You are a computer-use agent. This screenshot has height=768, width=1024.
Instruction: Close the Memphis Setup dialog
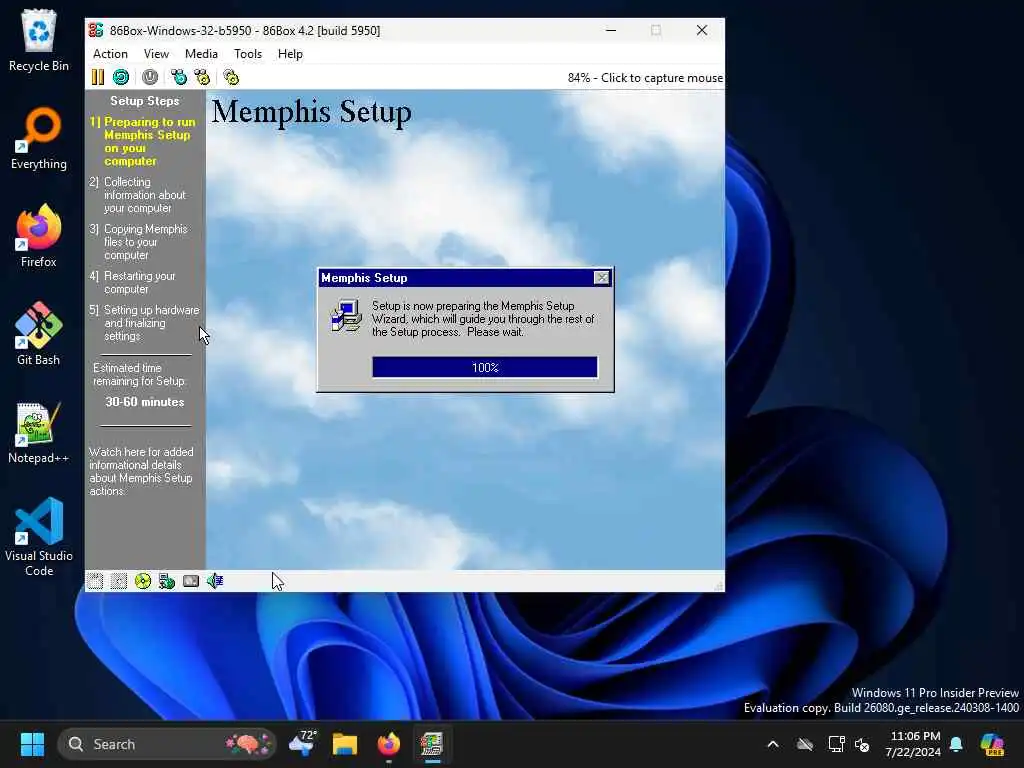click(601, 278)
